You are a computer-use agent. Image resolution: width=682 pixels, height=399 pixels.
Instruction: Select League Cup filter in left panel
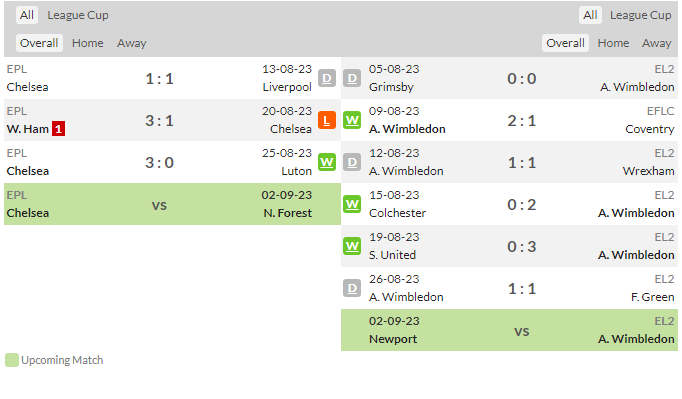(x=78, y=15)
